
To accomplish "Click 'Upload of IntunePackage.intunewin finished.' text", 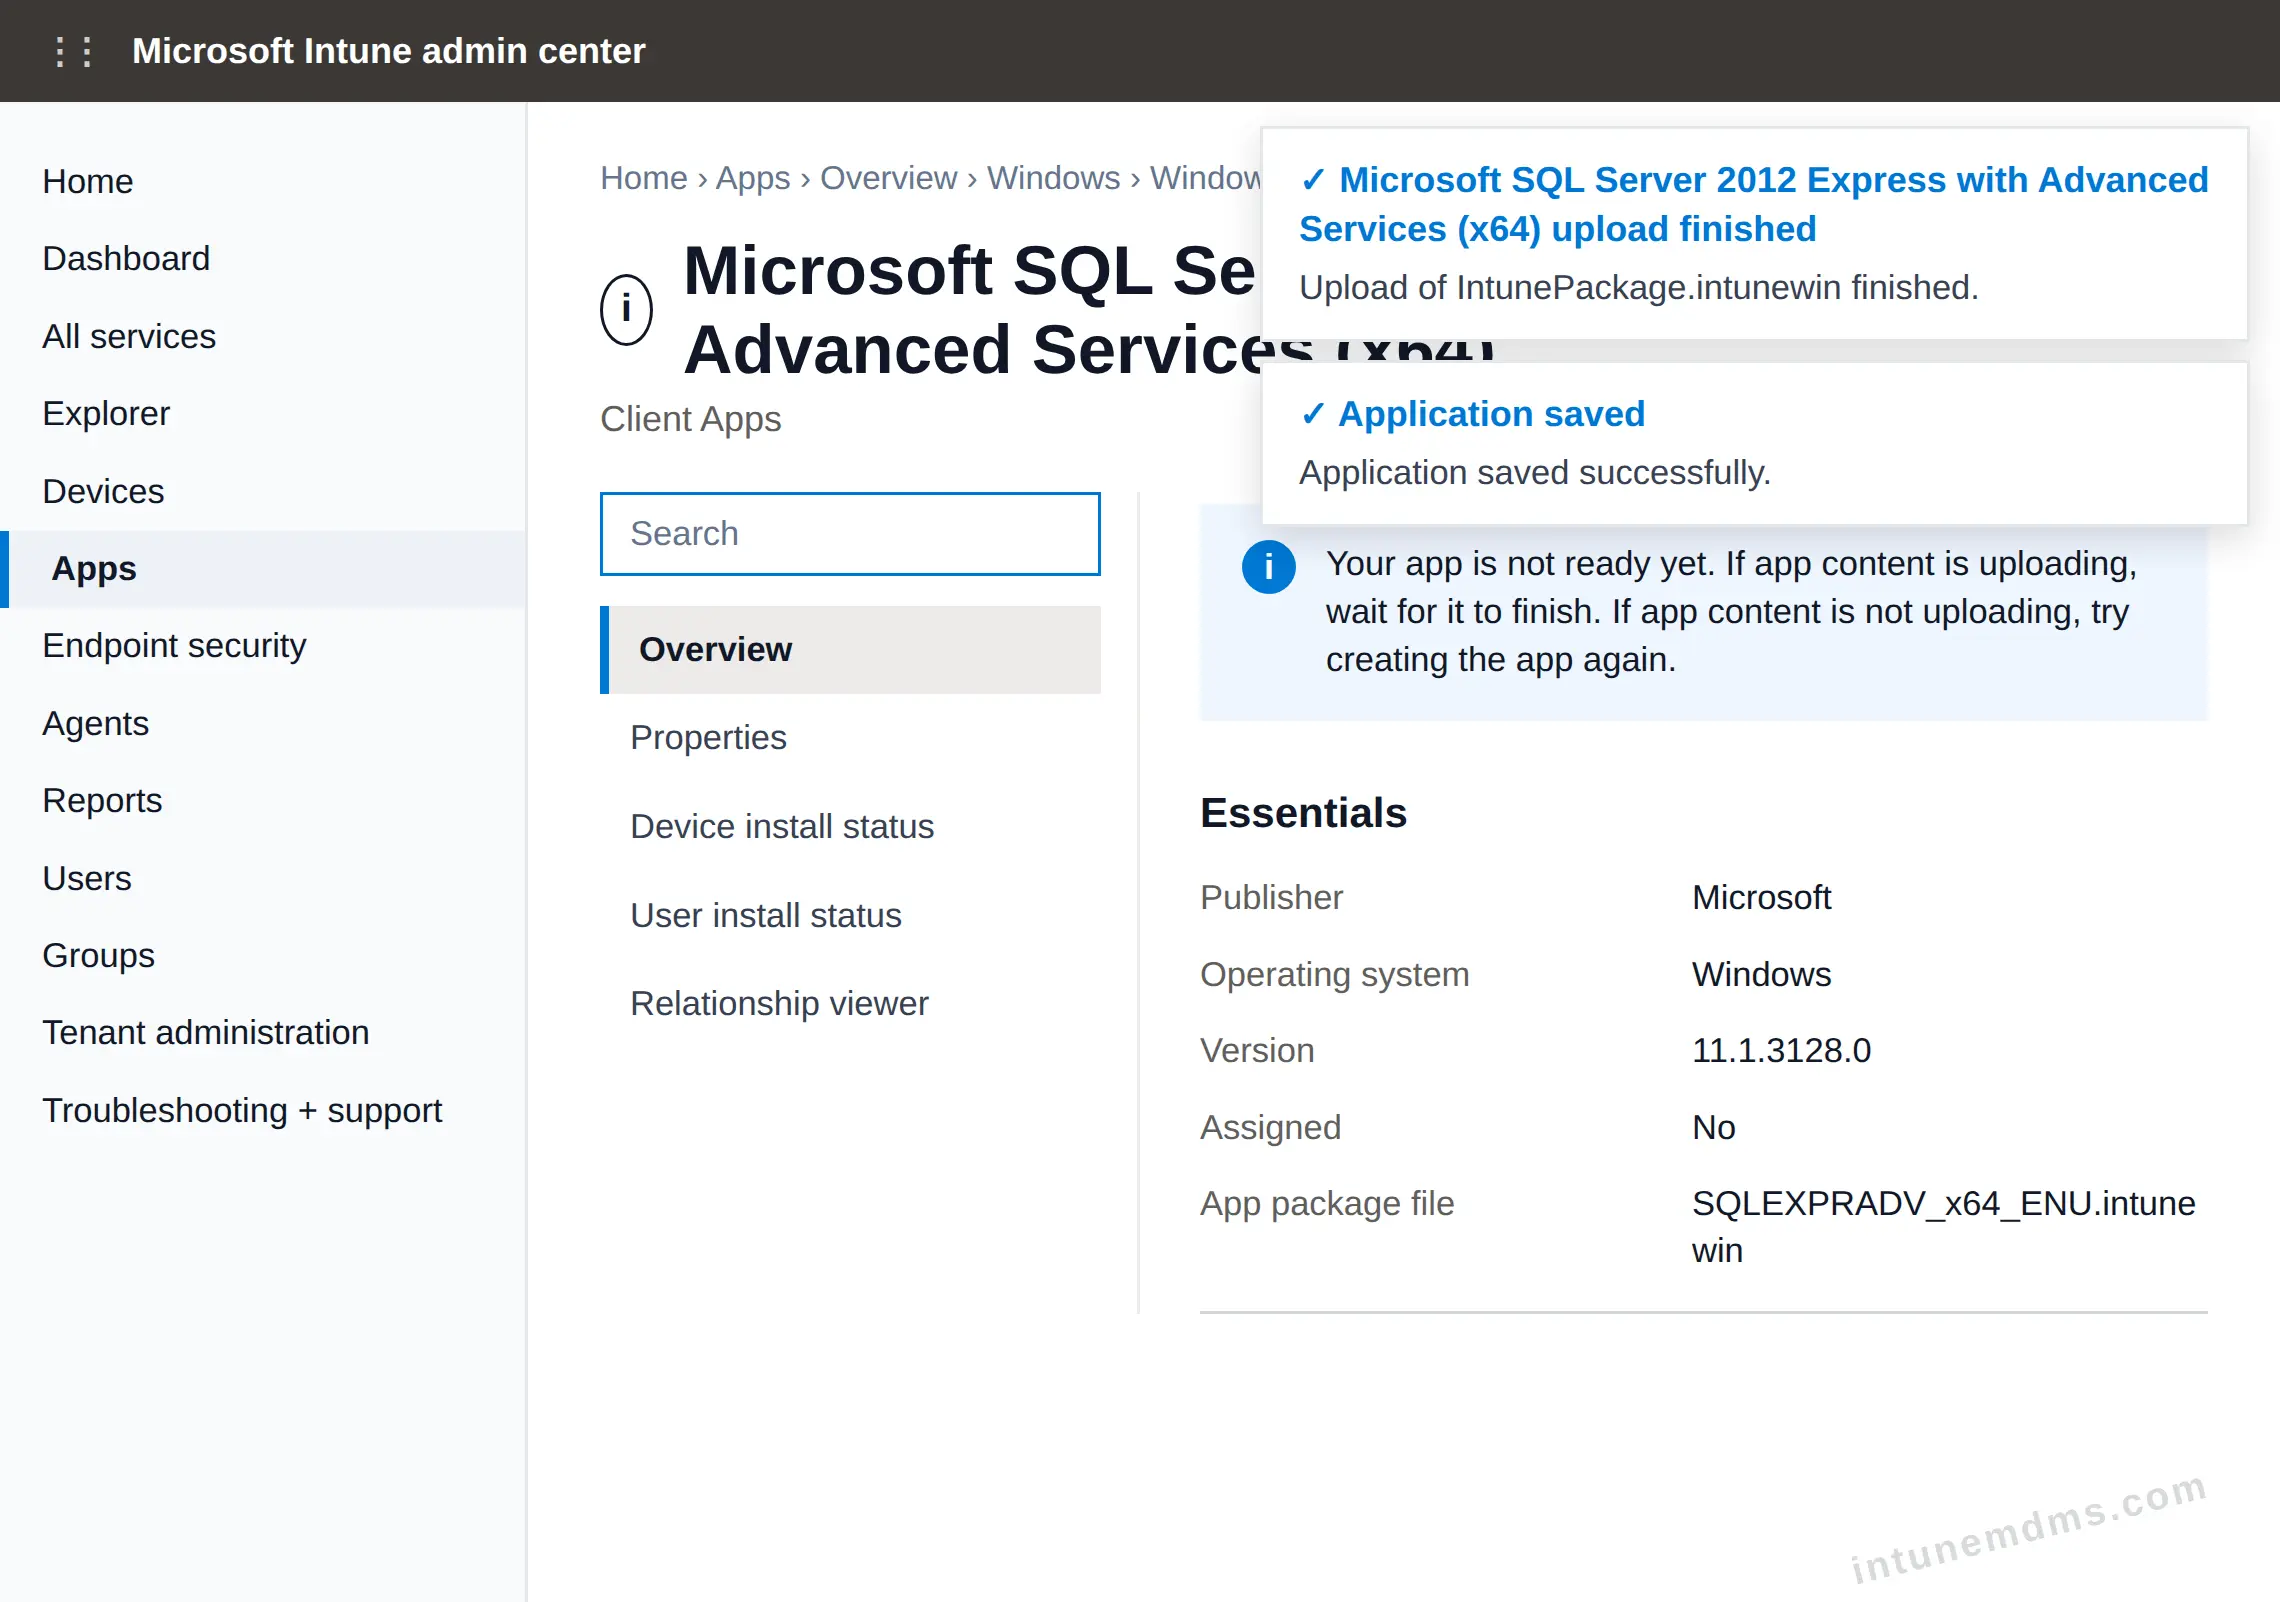I will pos(1638,288).
